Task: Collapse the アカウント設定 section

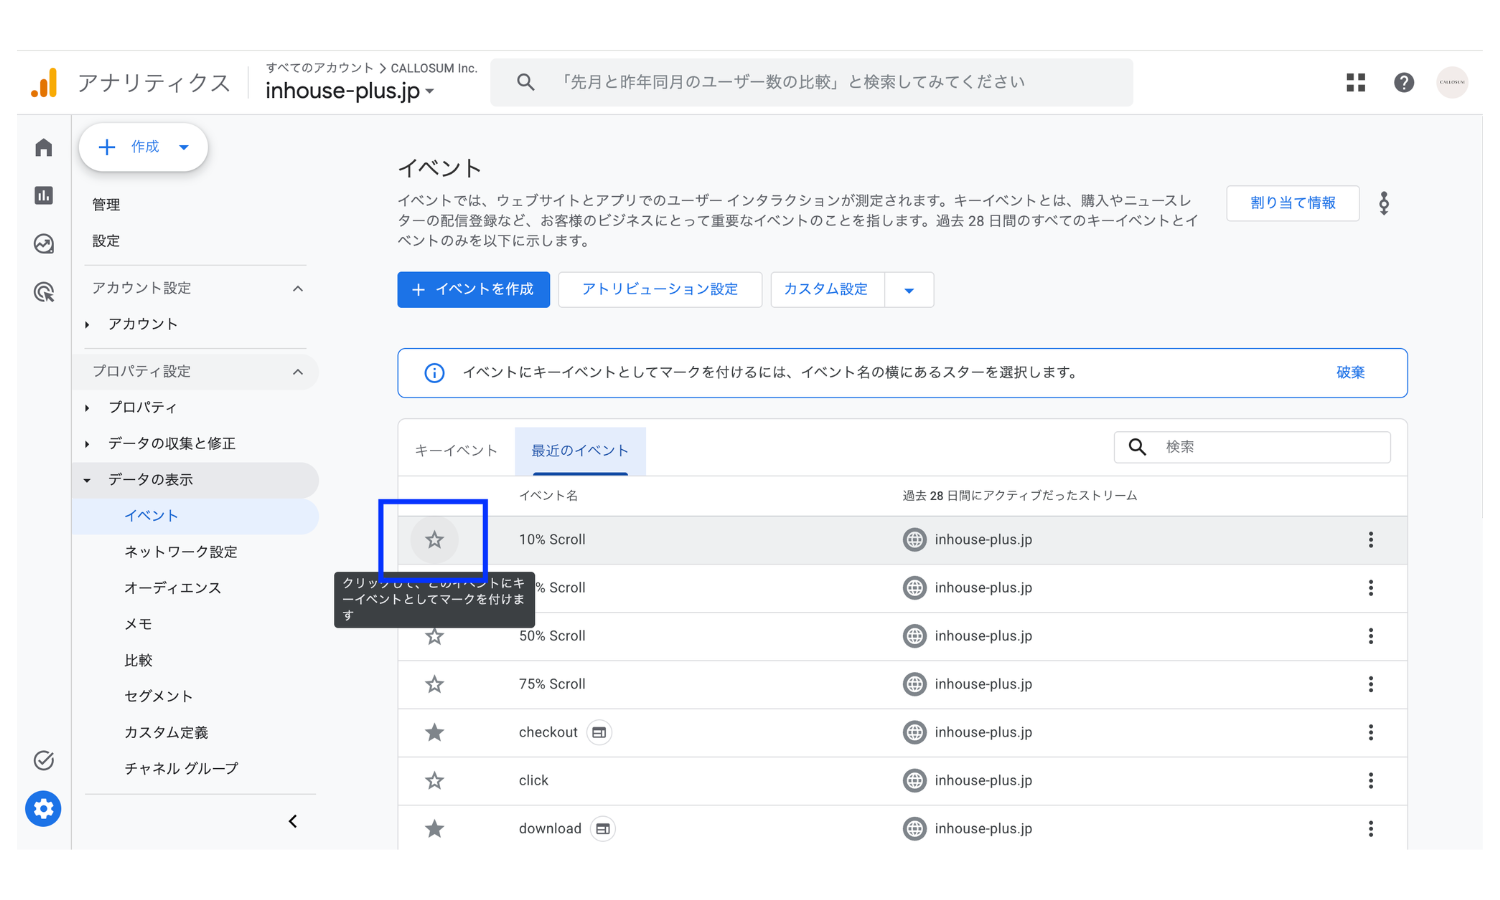Action: (x=297, y=288)
